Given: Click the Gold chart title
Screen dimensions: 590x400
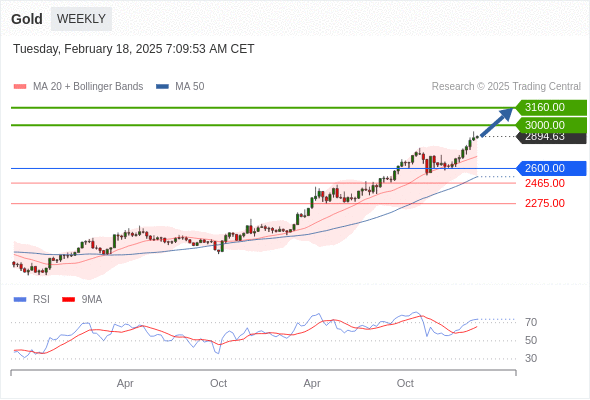Looking at the screenshot, I should click(x=27, y=19).
